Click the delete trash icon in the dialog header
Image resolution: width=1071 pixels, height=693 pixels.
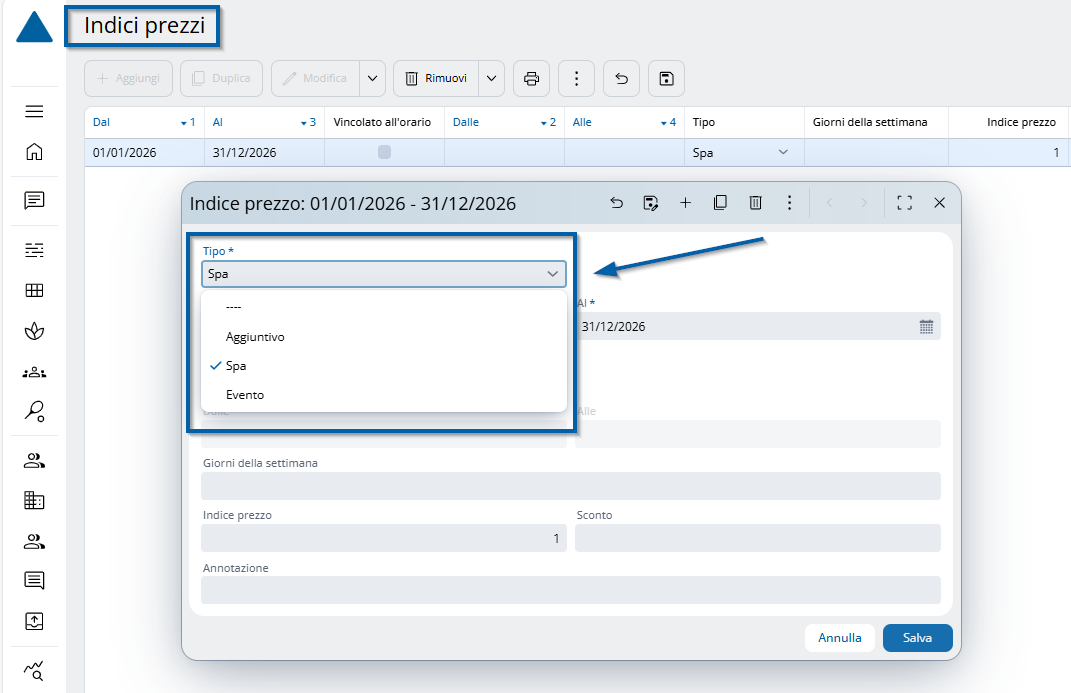point(755,203)
